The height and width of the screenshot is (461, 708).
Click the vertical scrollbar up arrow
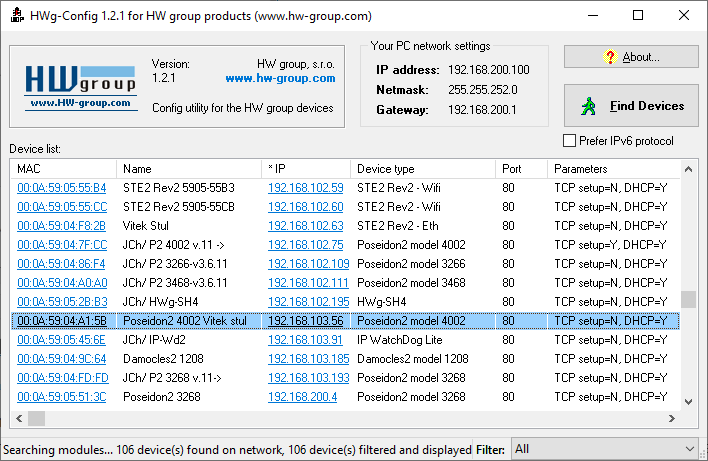pyautogui.click(x=688, y=169)
